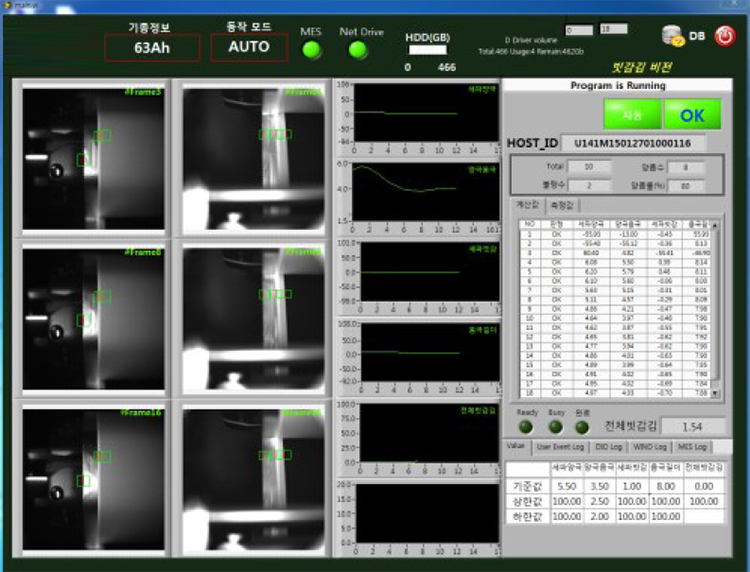The image size is (750, 572).
Task: Click the 상한값 row header
Action: pyautogui.click(x=528, y=501)
